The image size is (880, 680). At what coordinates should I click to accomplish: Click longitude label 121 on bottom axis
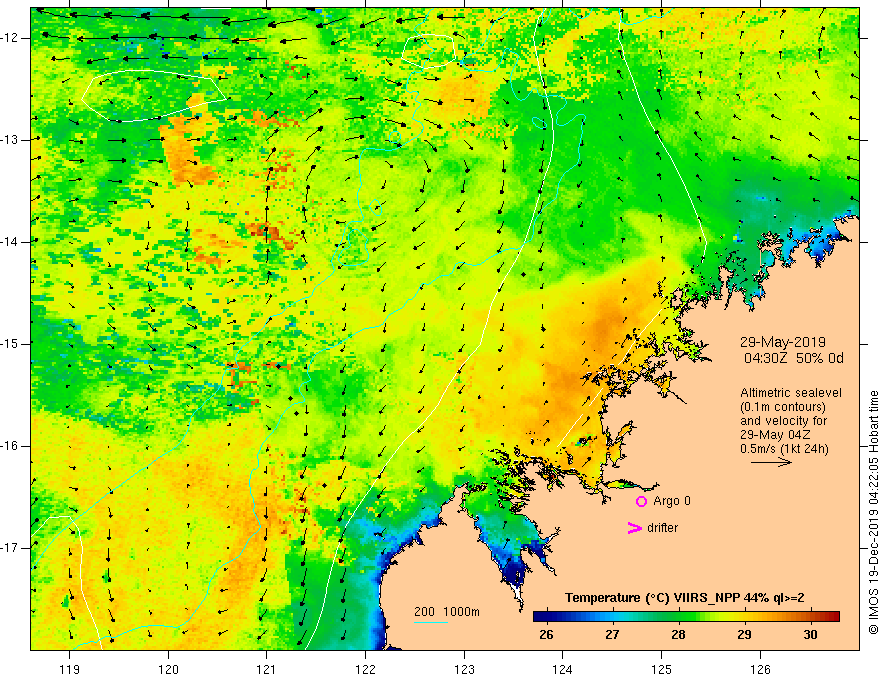267,669
